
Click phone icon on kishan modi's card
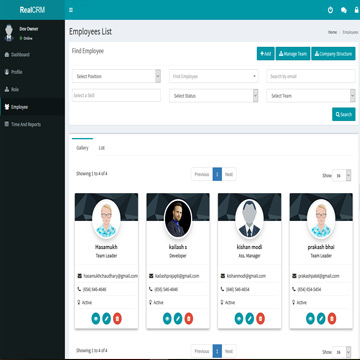[x=222, y=289]
